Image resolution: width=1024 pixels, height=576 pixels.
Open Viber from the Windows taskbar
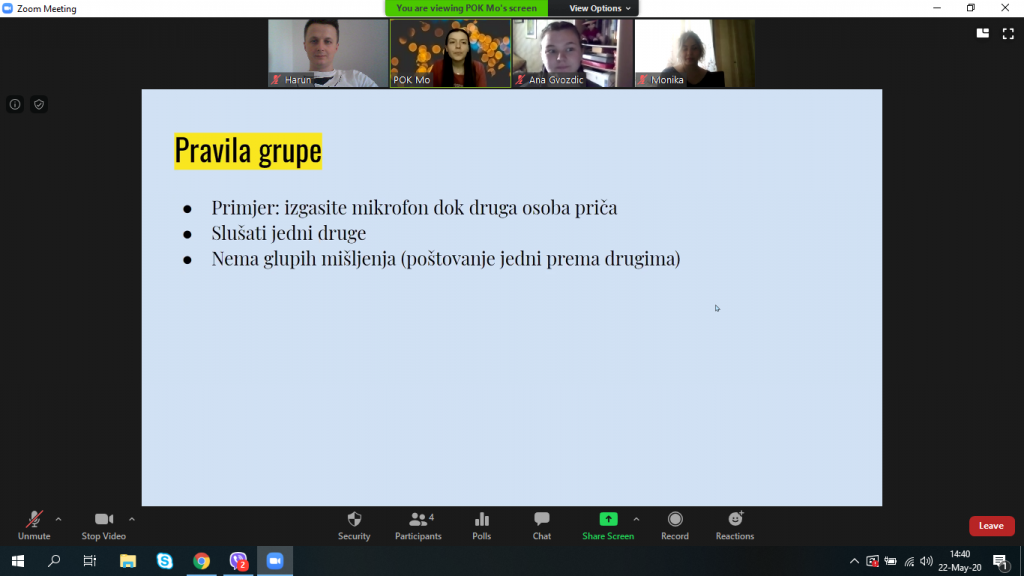pos(238,561)
